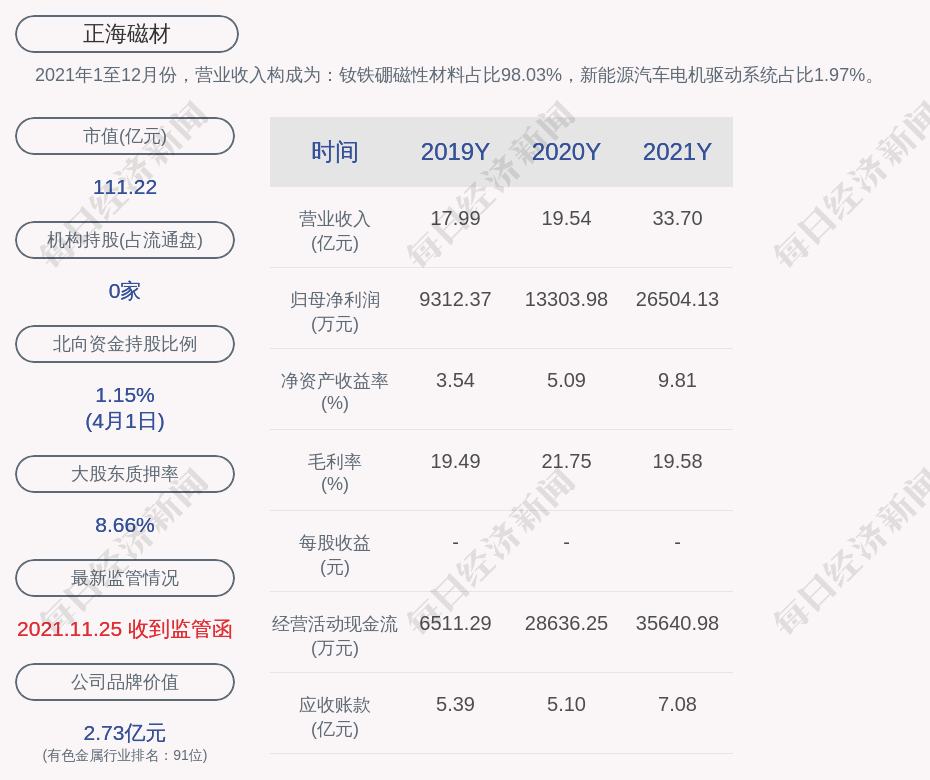Image resolution: width=930 pixels, height=780 pixels.
Task: Open the red 2021.11.25 收到监管函 notice
Action: click(x=125, y=629)
